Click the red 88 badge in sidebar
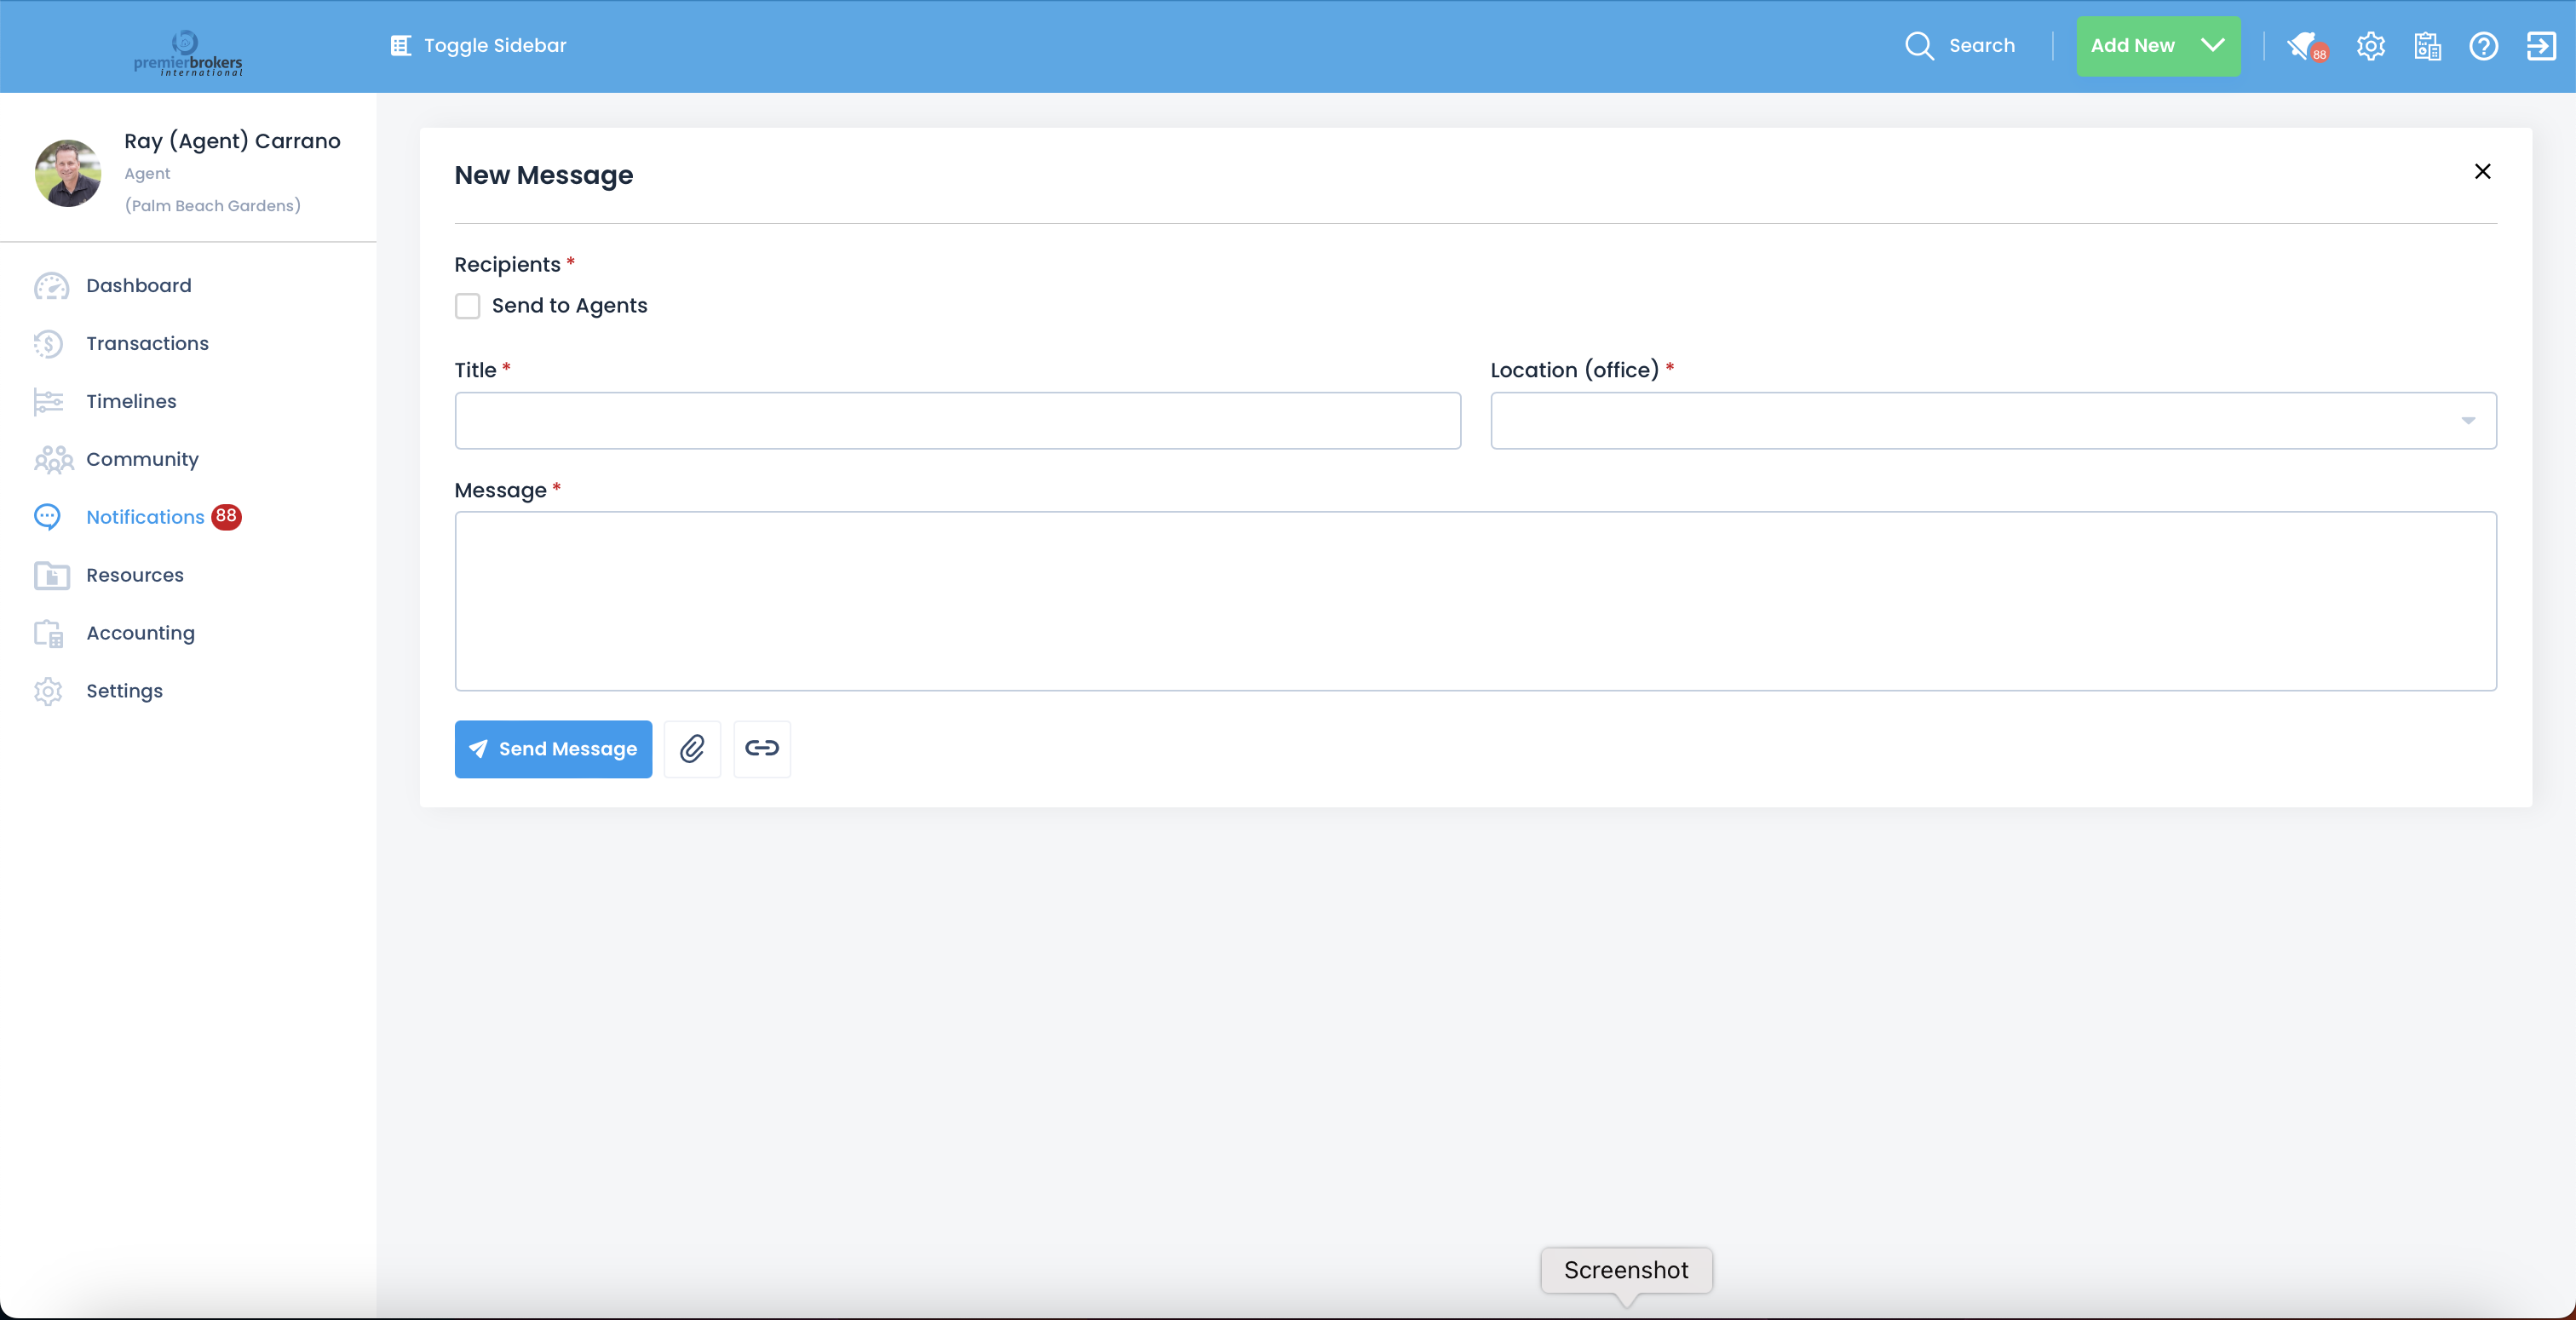 point(227,517)
